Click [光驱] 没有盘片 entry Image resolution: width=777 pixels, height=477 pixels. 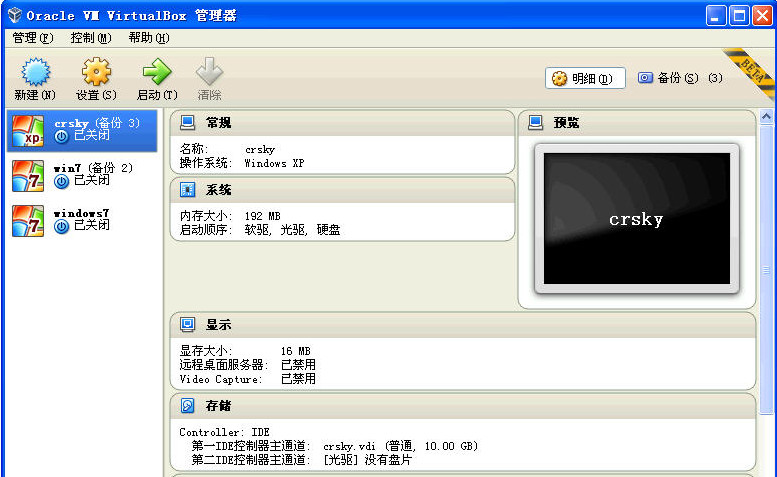pos(368,460)
